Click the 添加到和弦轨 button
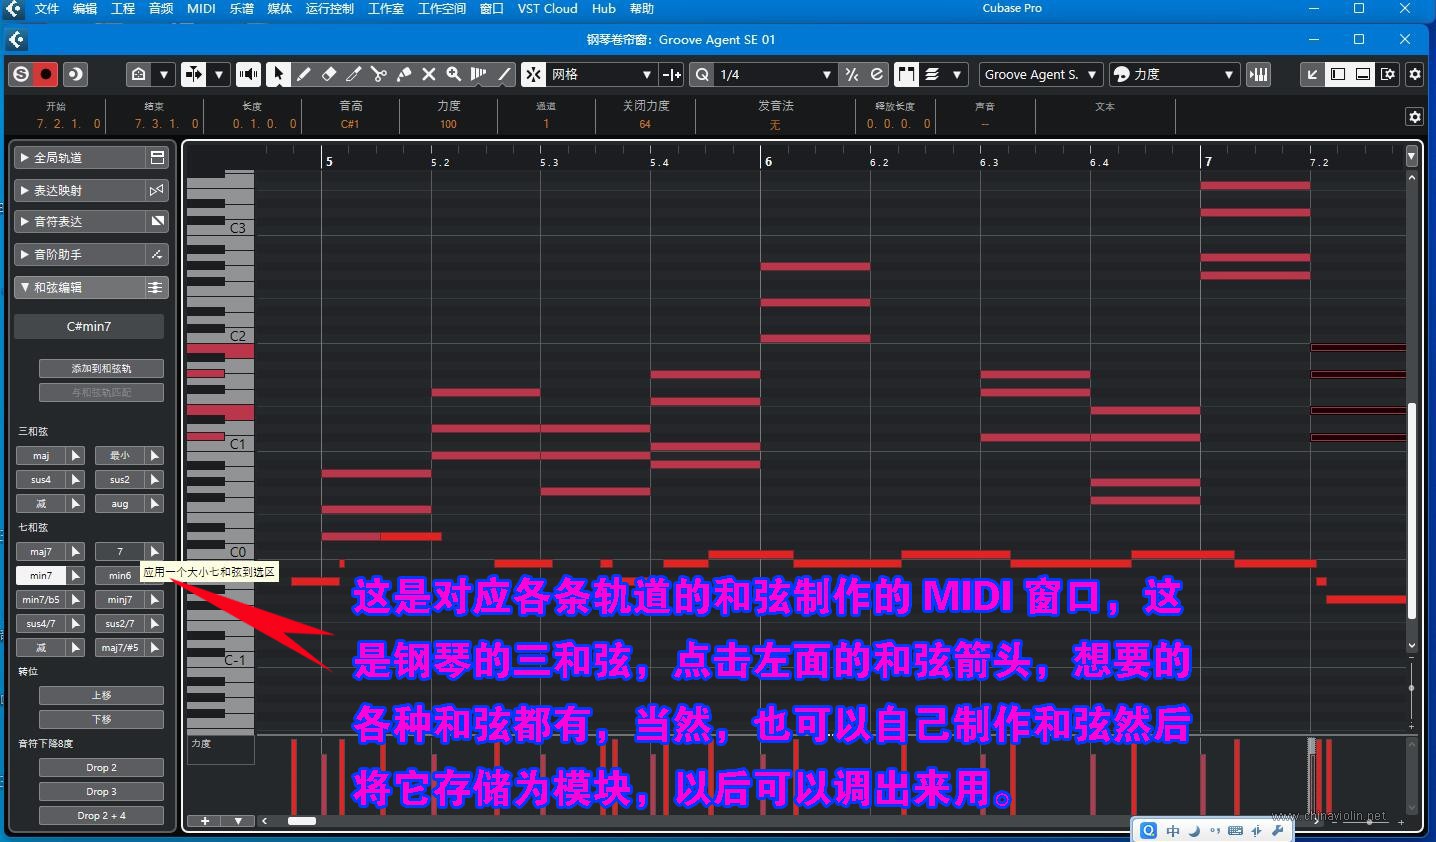 101,369
